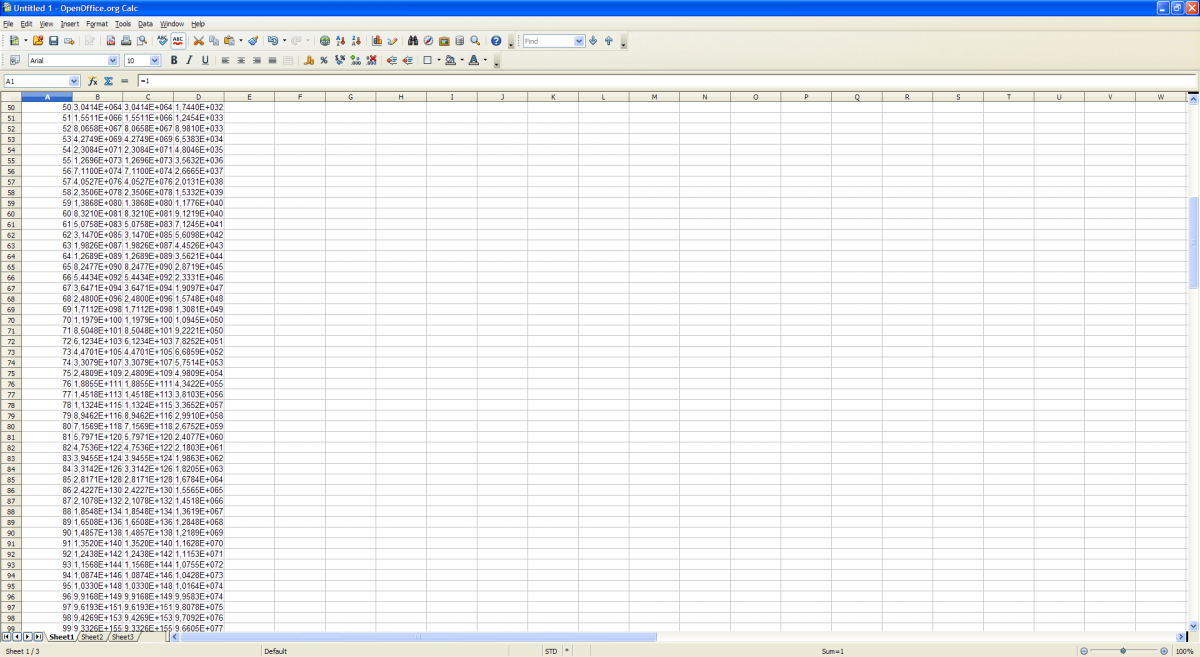
Task: Expand the Arial font name dropdown
Action: (113, 61)
